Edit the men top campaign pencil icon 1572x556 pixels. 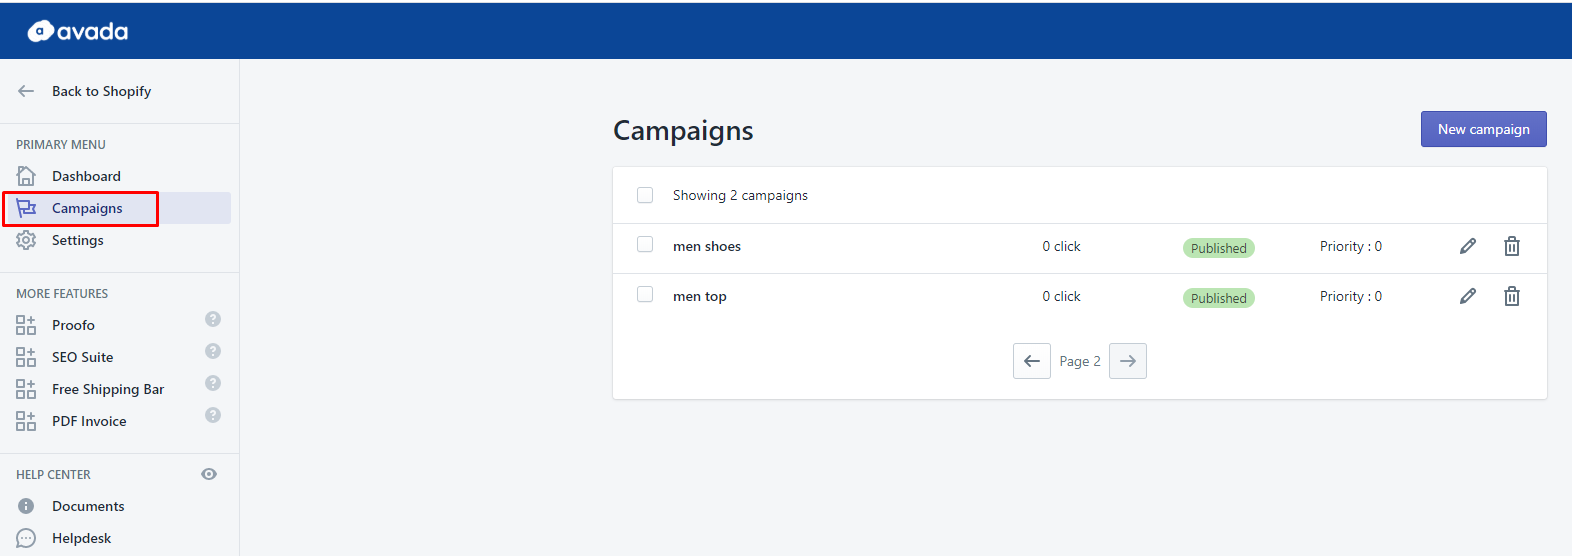tap(1468, 296)
